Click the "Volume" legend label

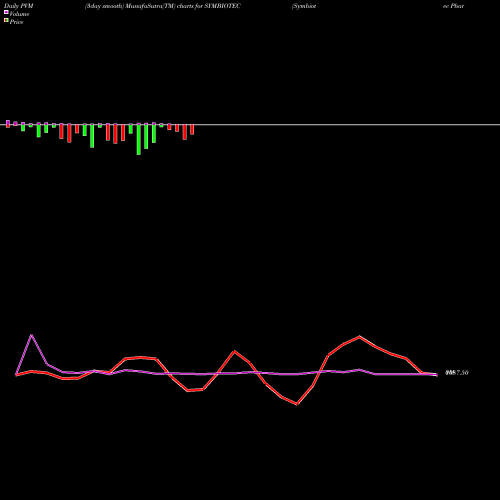[19, 14]
